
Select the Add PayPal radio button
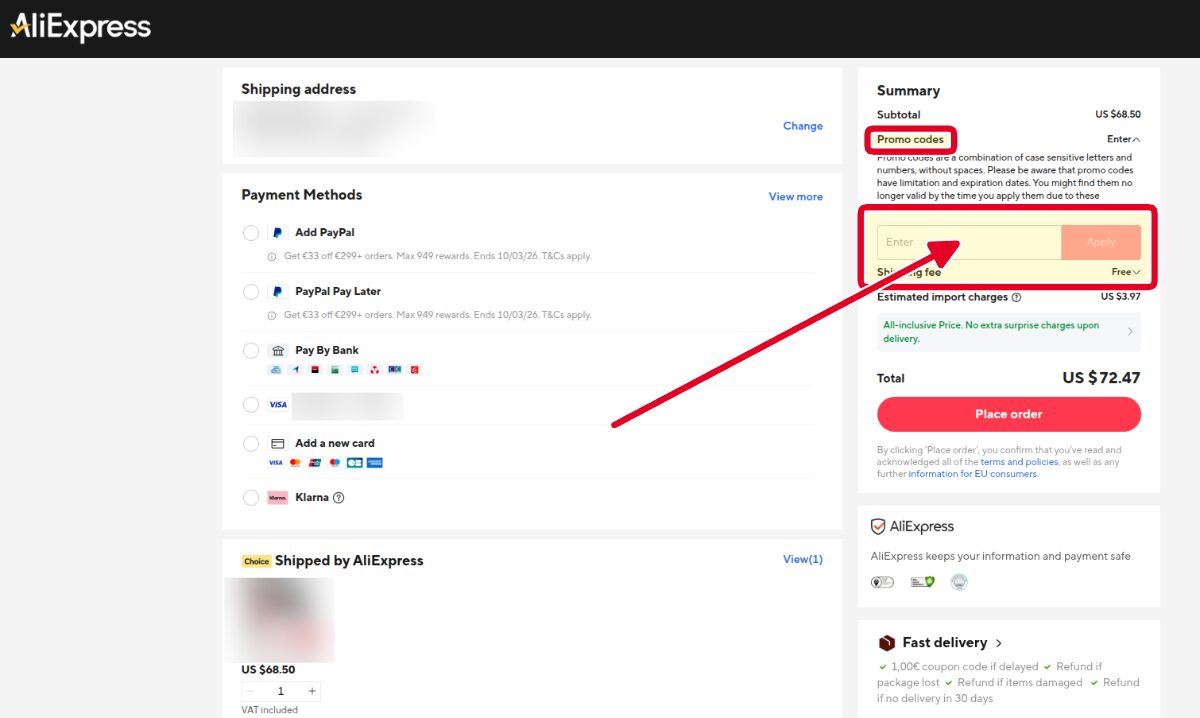pyautogui.click(x=251, y=233)
